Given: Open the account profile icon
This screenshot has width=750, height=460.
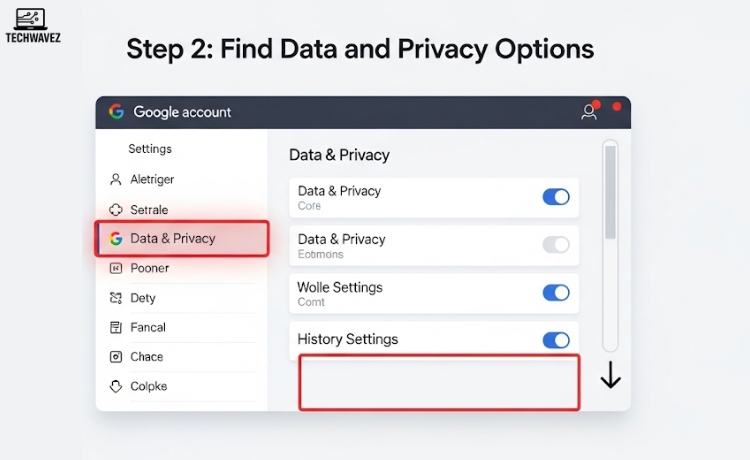Looking at the screenshot, I should click(589, 112).
